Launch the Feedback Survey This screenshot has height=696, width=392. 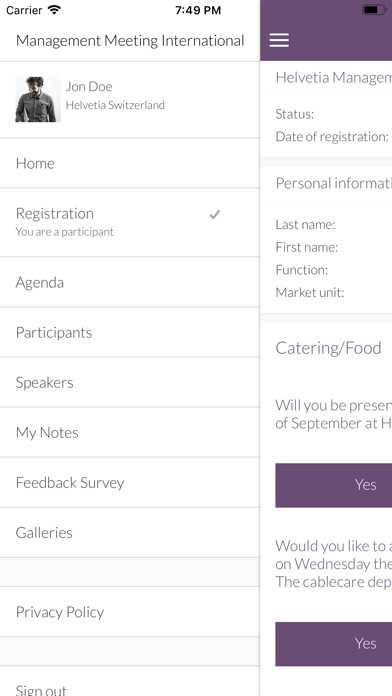[130, 482]
